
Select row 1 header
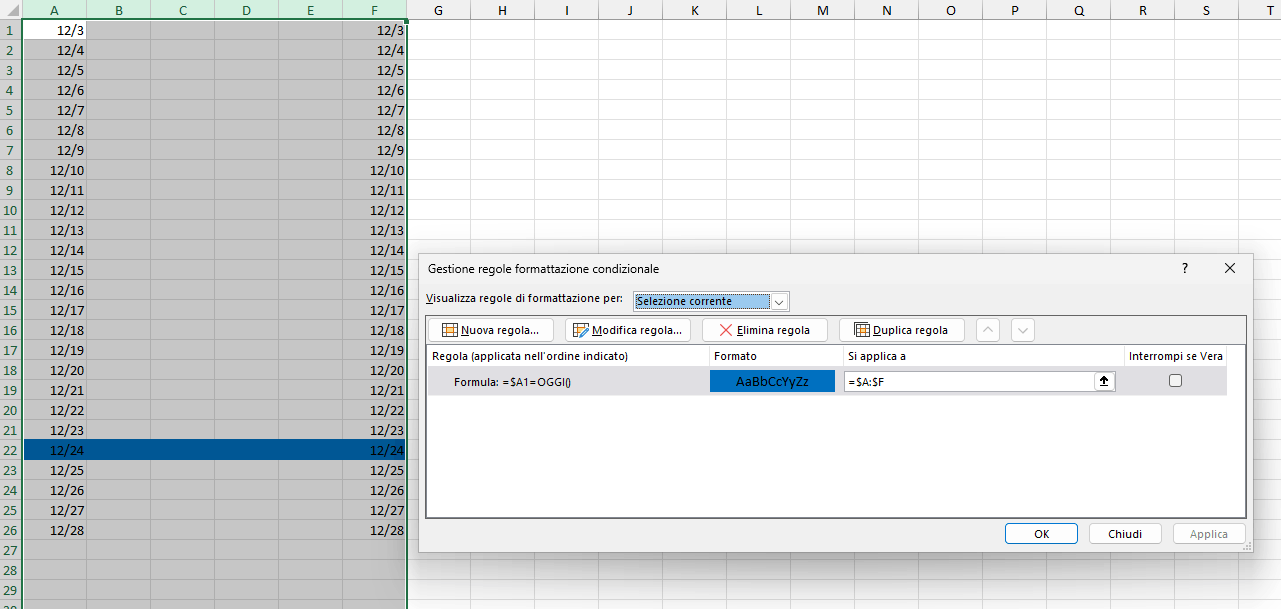(10, 30)
